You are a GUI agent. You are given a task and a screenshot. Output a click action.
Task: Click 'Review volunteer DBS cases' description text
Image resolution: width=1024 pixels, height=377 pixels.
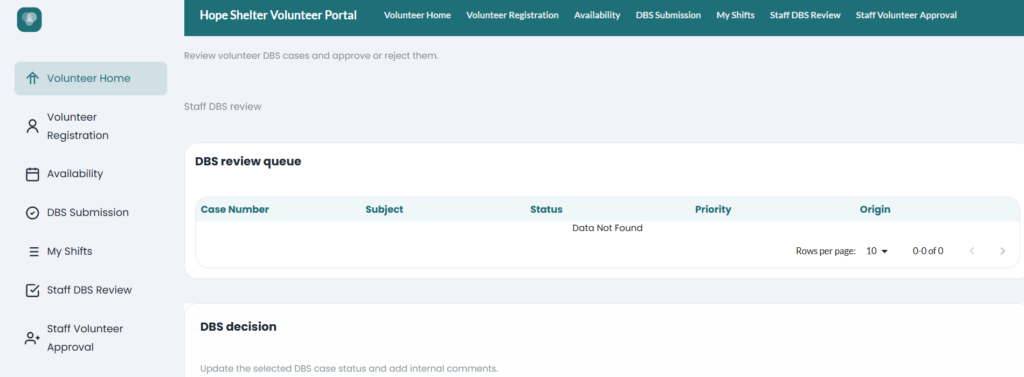click(311, 56)
